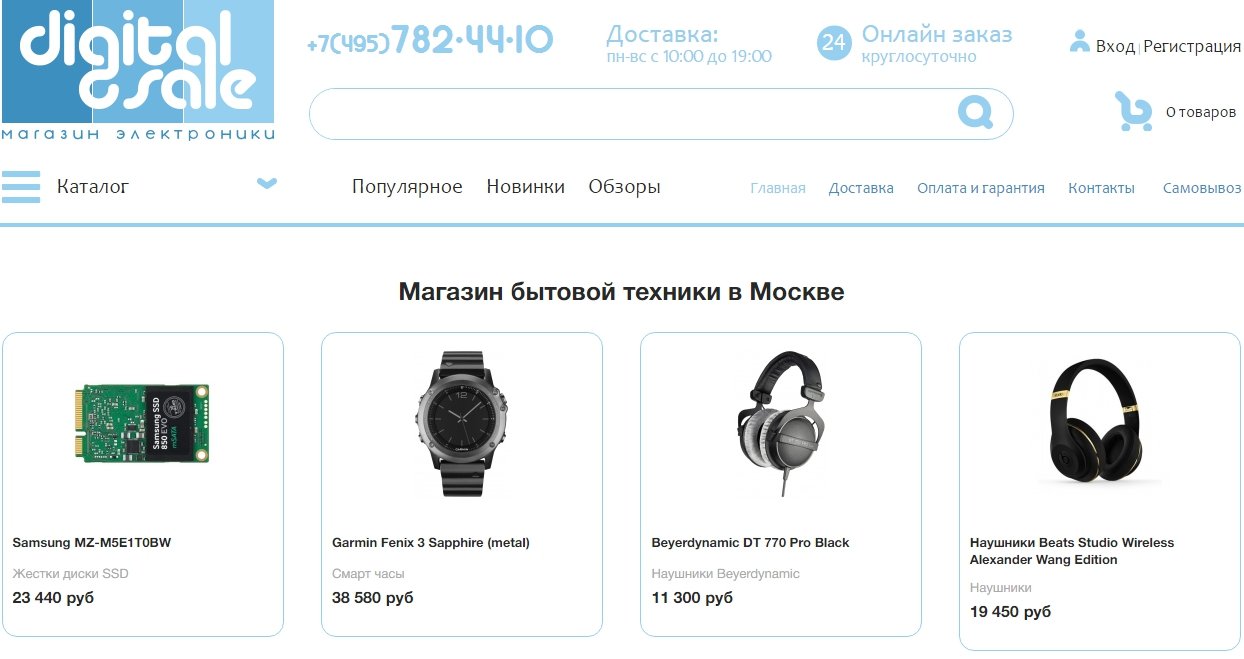Focus the search input field
The image size is (1244, 659).
[x=661, y=114]
